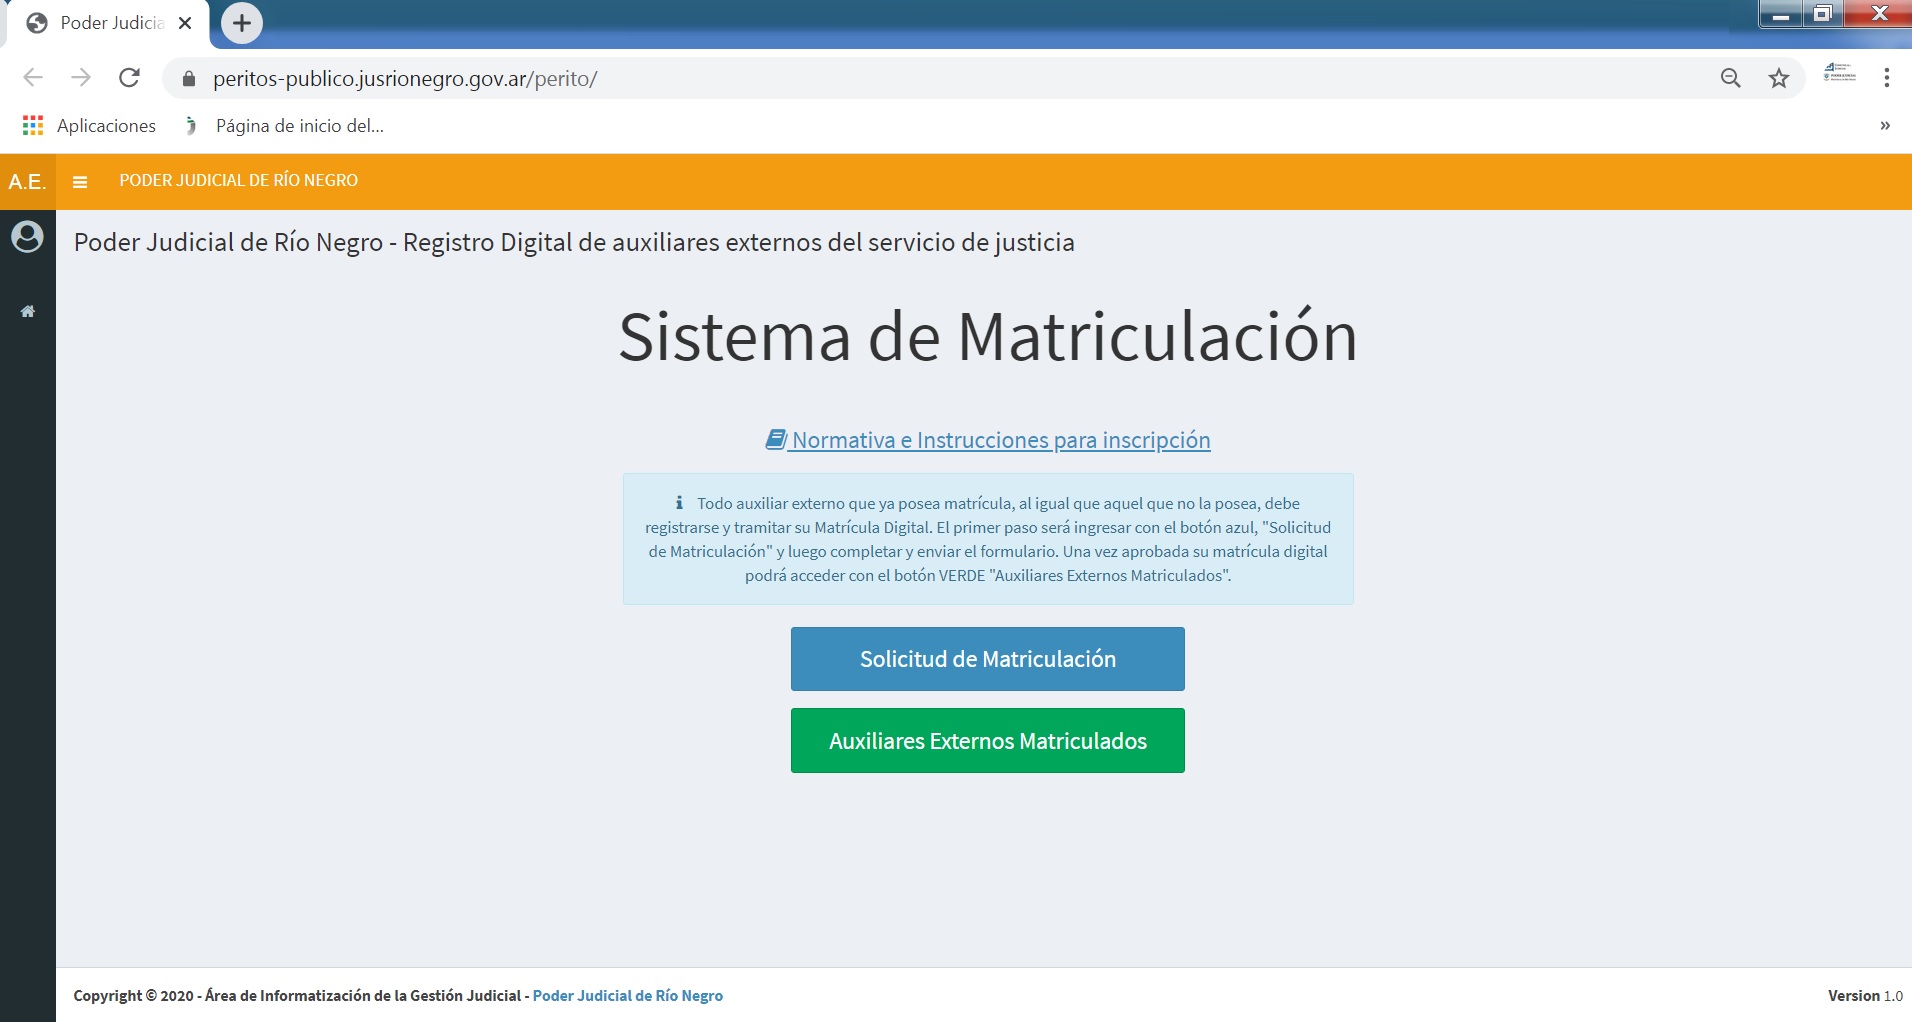Expand the hidden bookmarks chevron
1912x1022 pixels.
[1885, 125]
